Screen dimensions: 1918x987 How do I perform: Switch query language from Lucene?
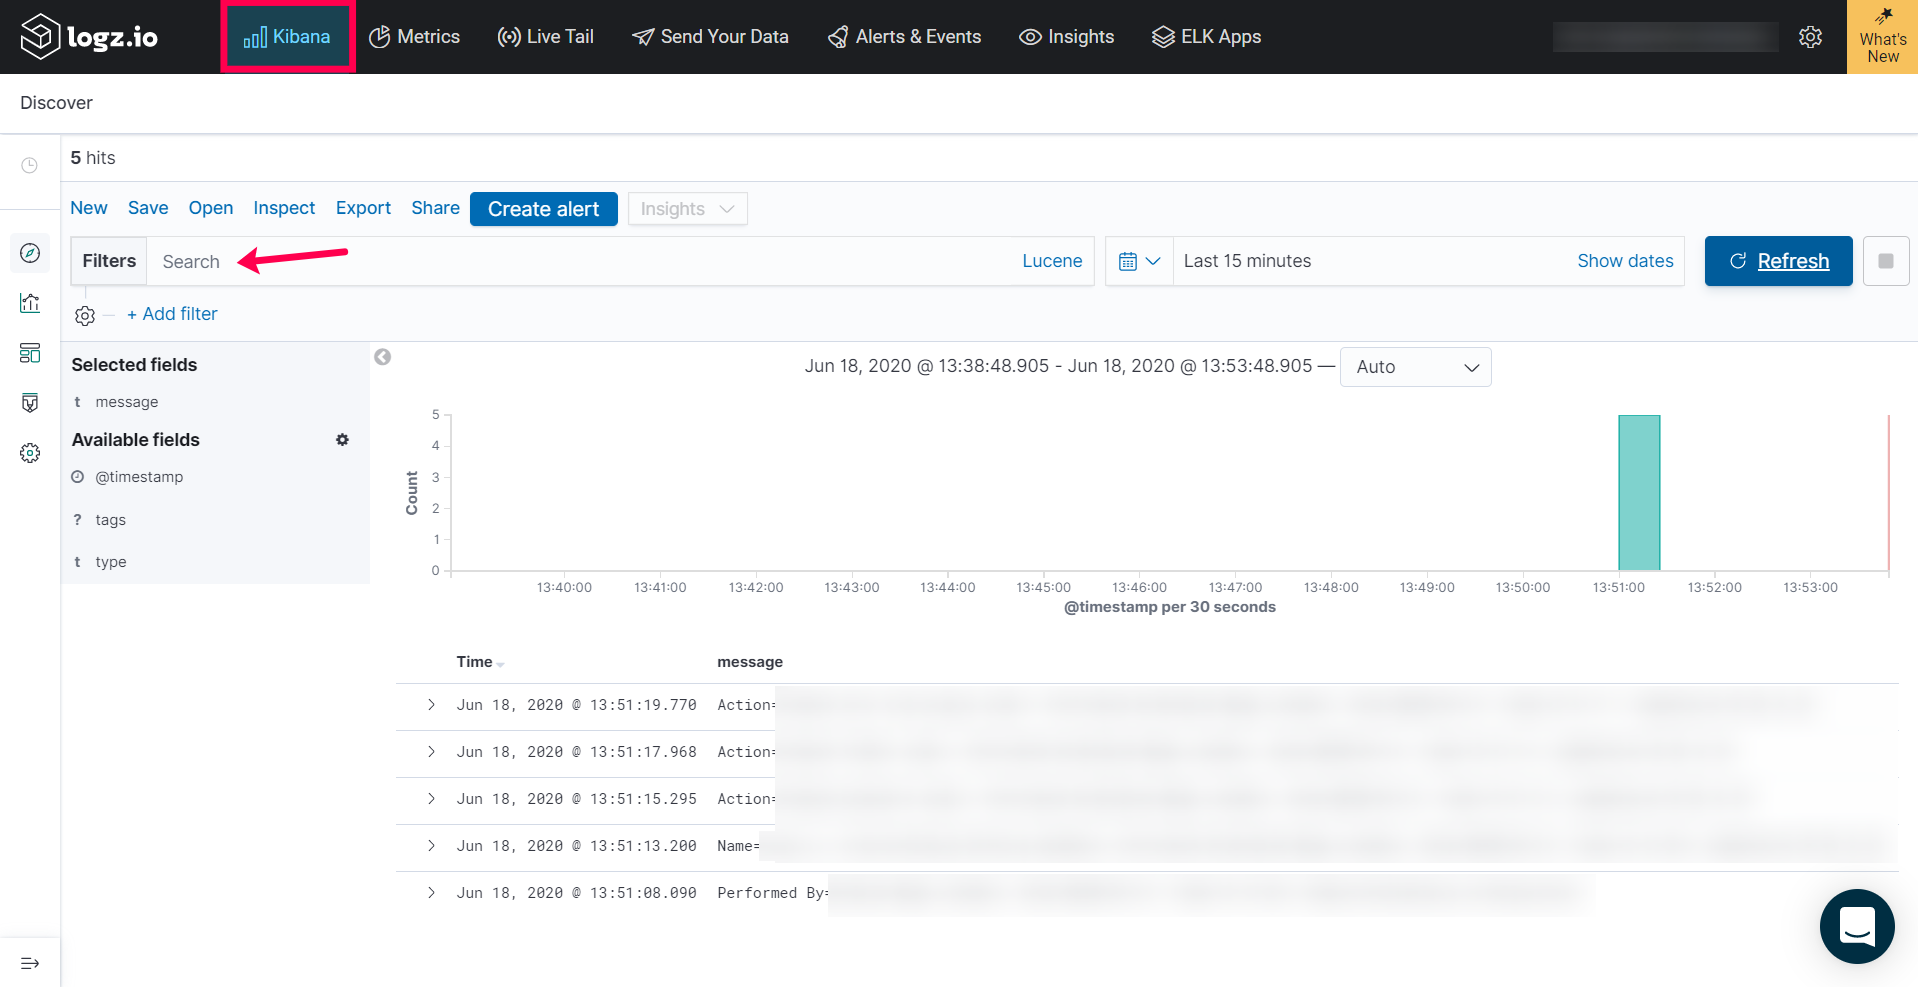pos(1051,261)
